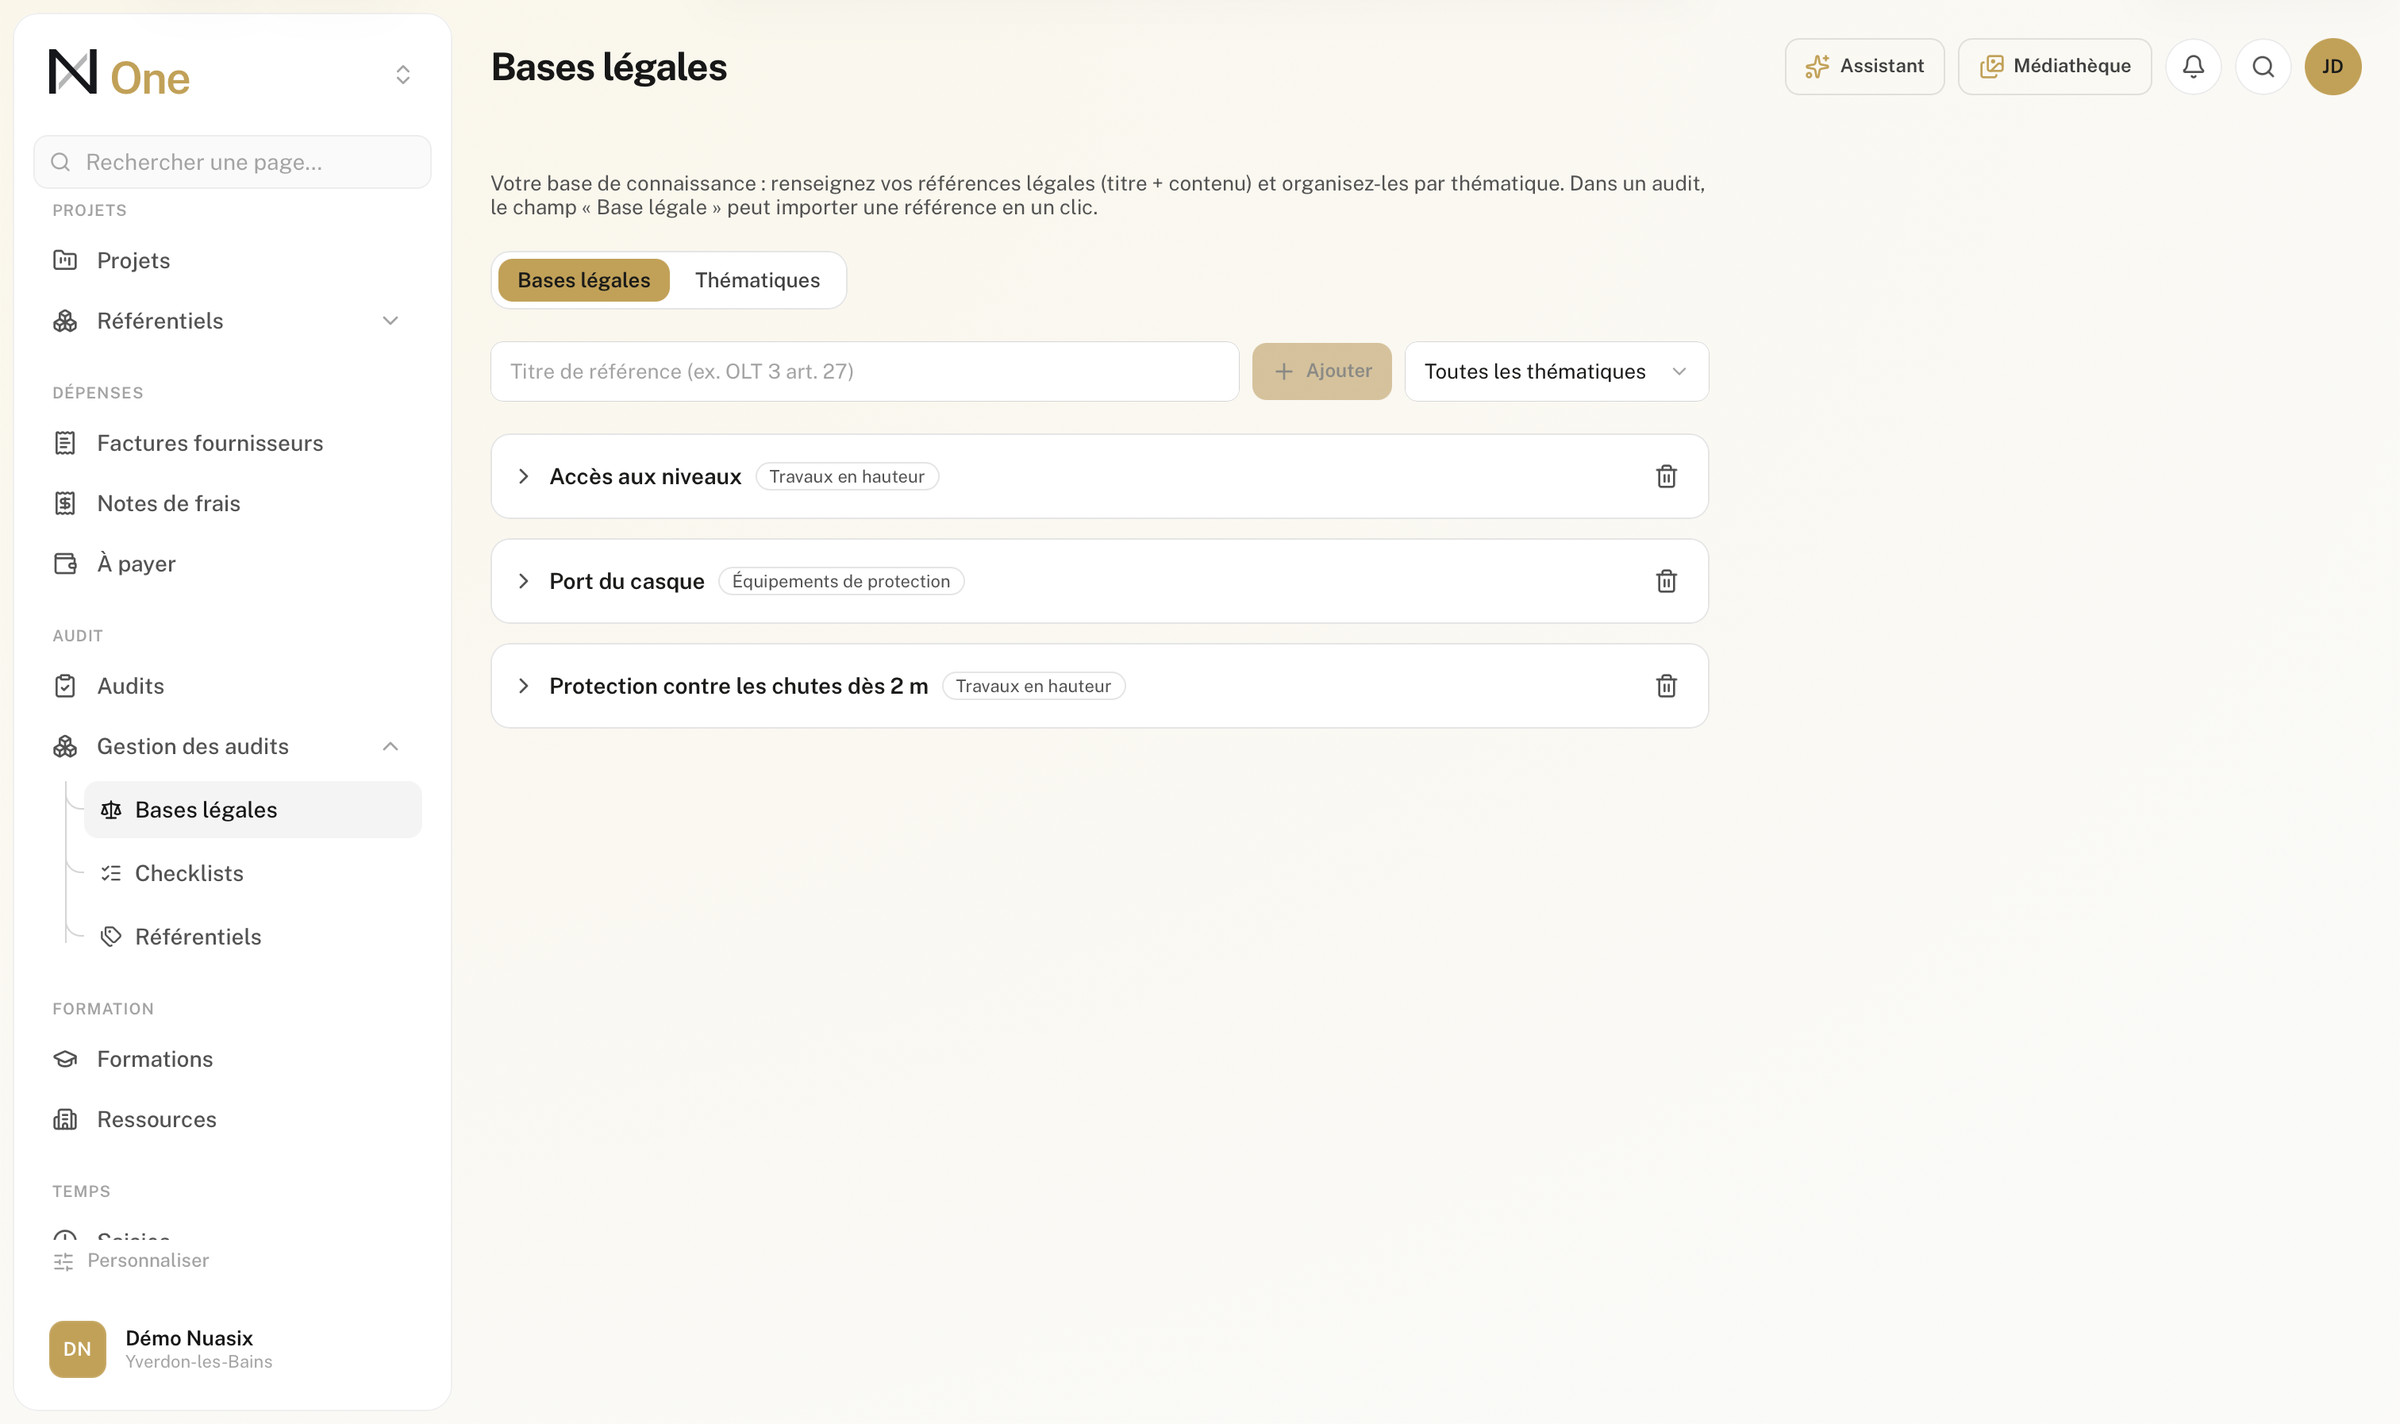2400x1424 pixels.
Task: Expand the Accès aux niveaux row
Action: 523,476
